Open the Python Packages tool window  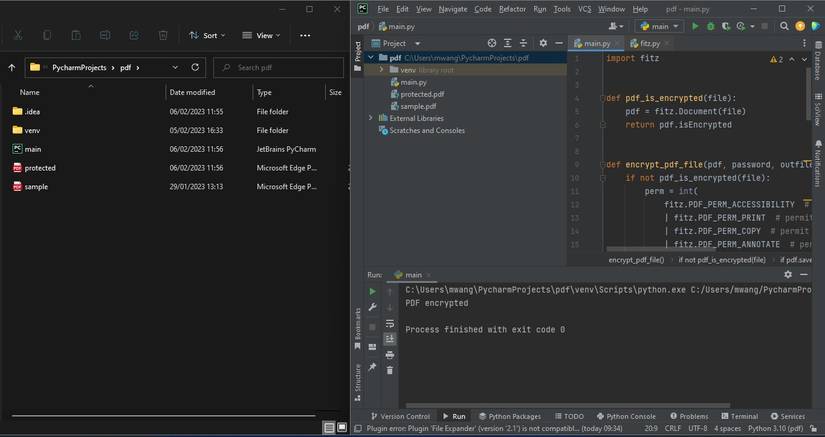pos(509,416)
